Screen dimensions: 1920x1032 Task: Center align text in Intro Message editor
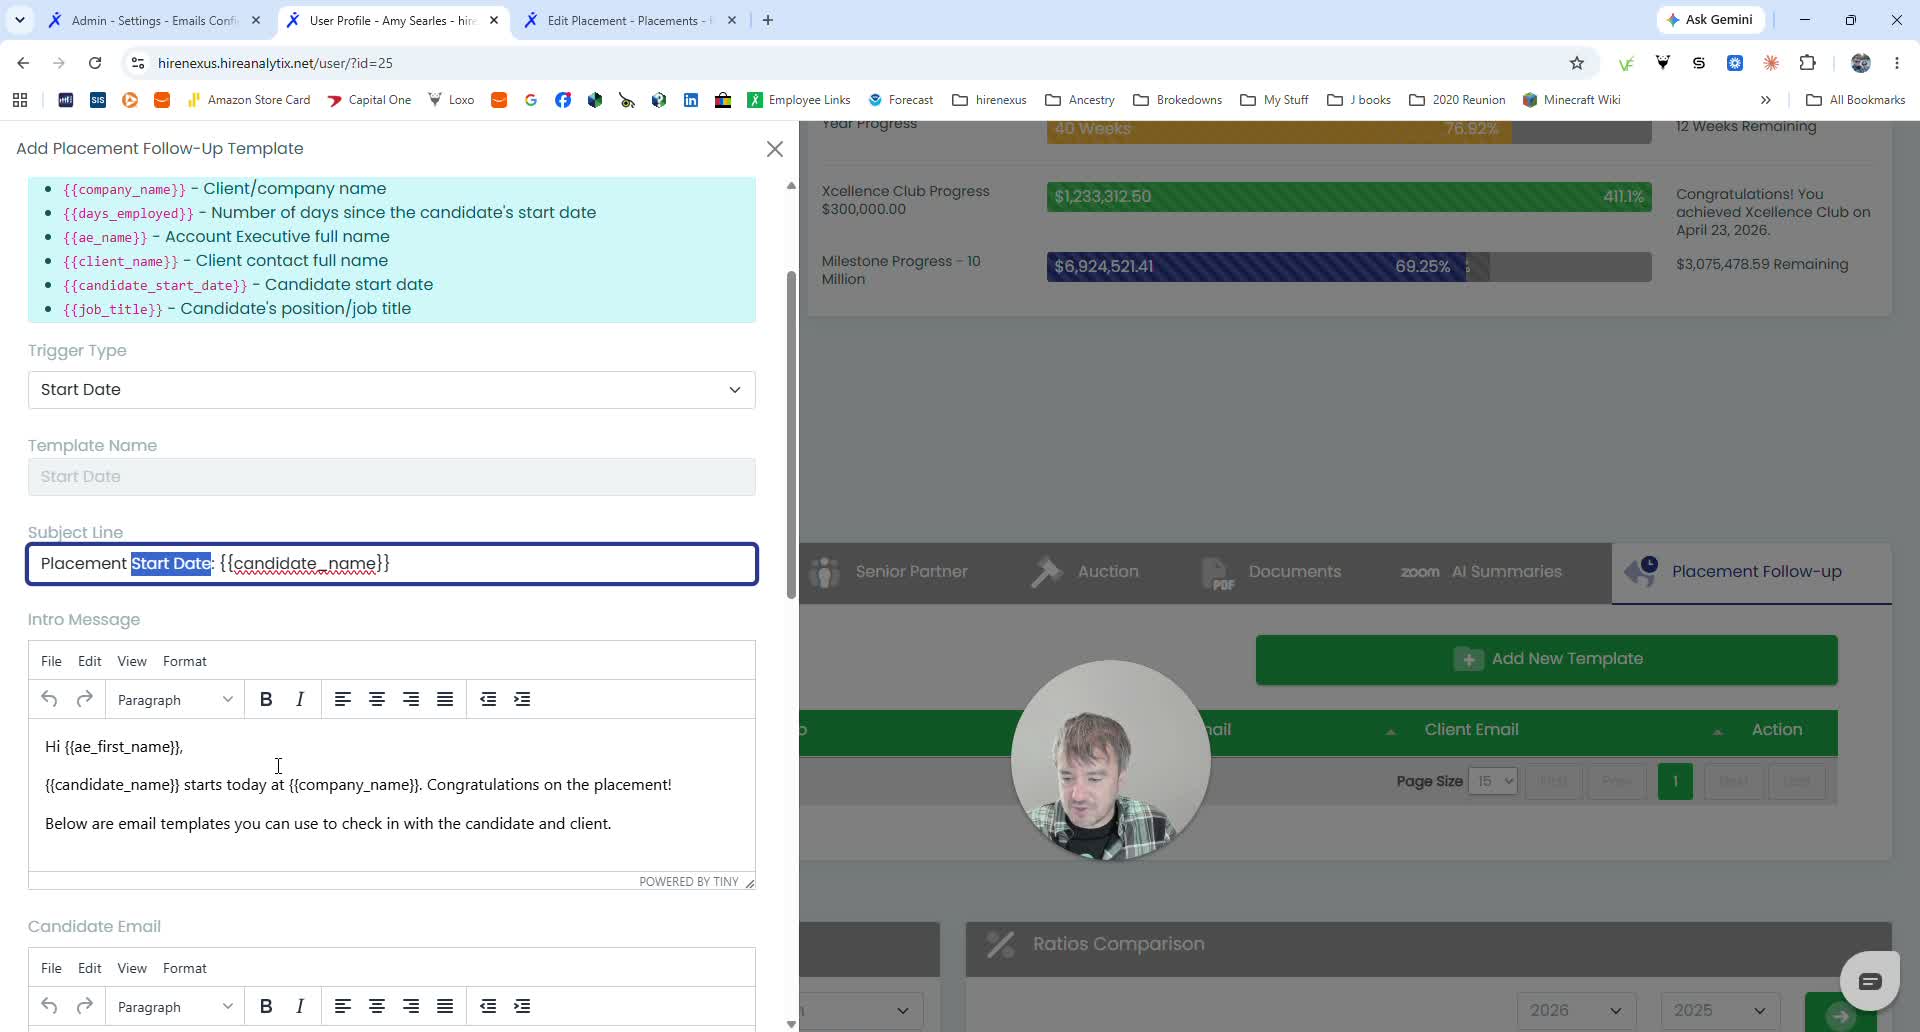pyautogui.click(x=377, y=699)
